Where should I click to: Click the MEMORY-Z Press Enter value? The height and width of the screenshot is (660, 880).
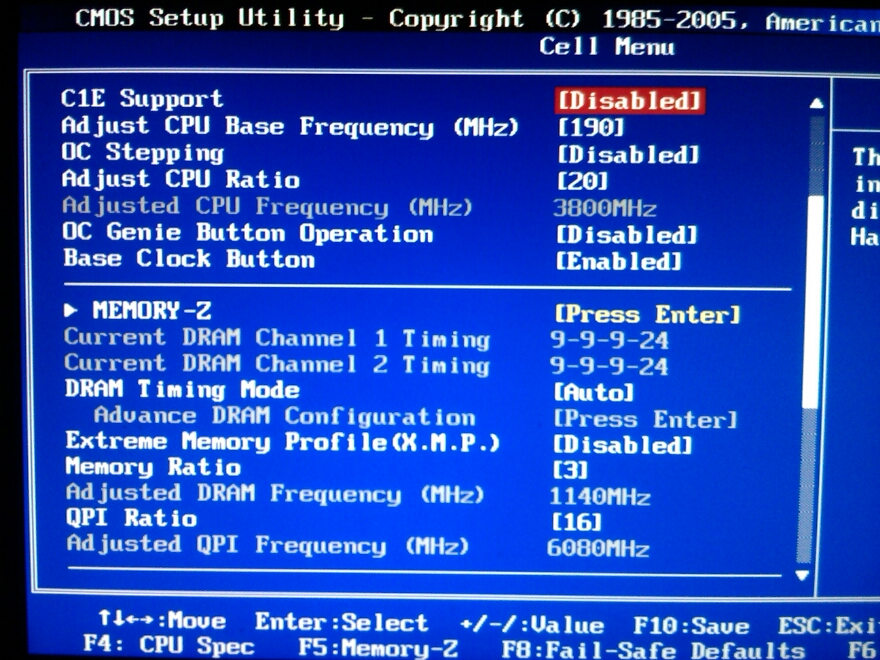pos(648,314)
